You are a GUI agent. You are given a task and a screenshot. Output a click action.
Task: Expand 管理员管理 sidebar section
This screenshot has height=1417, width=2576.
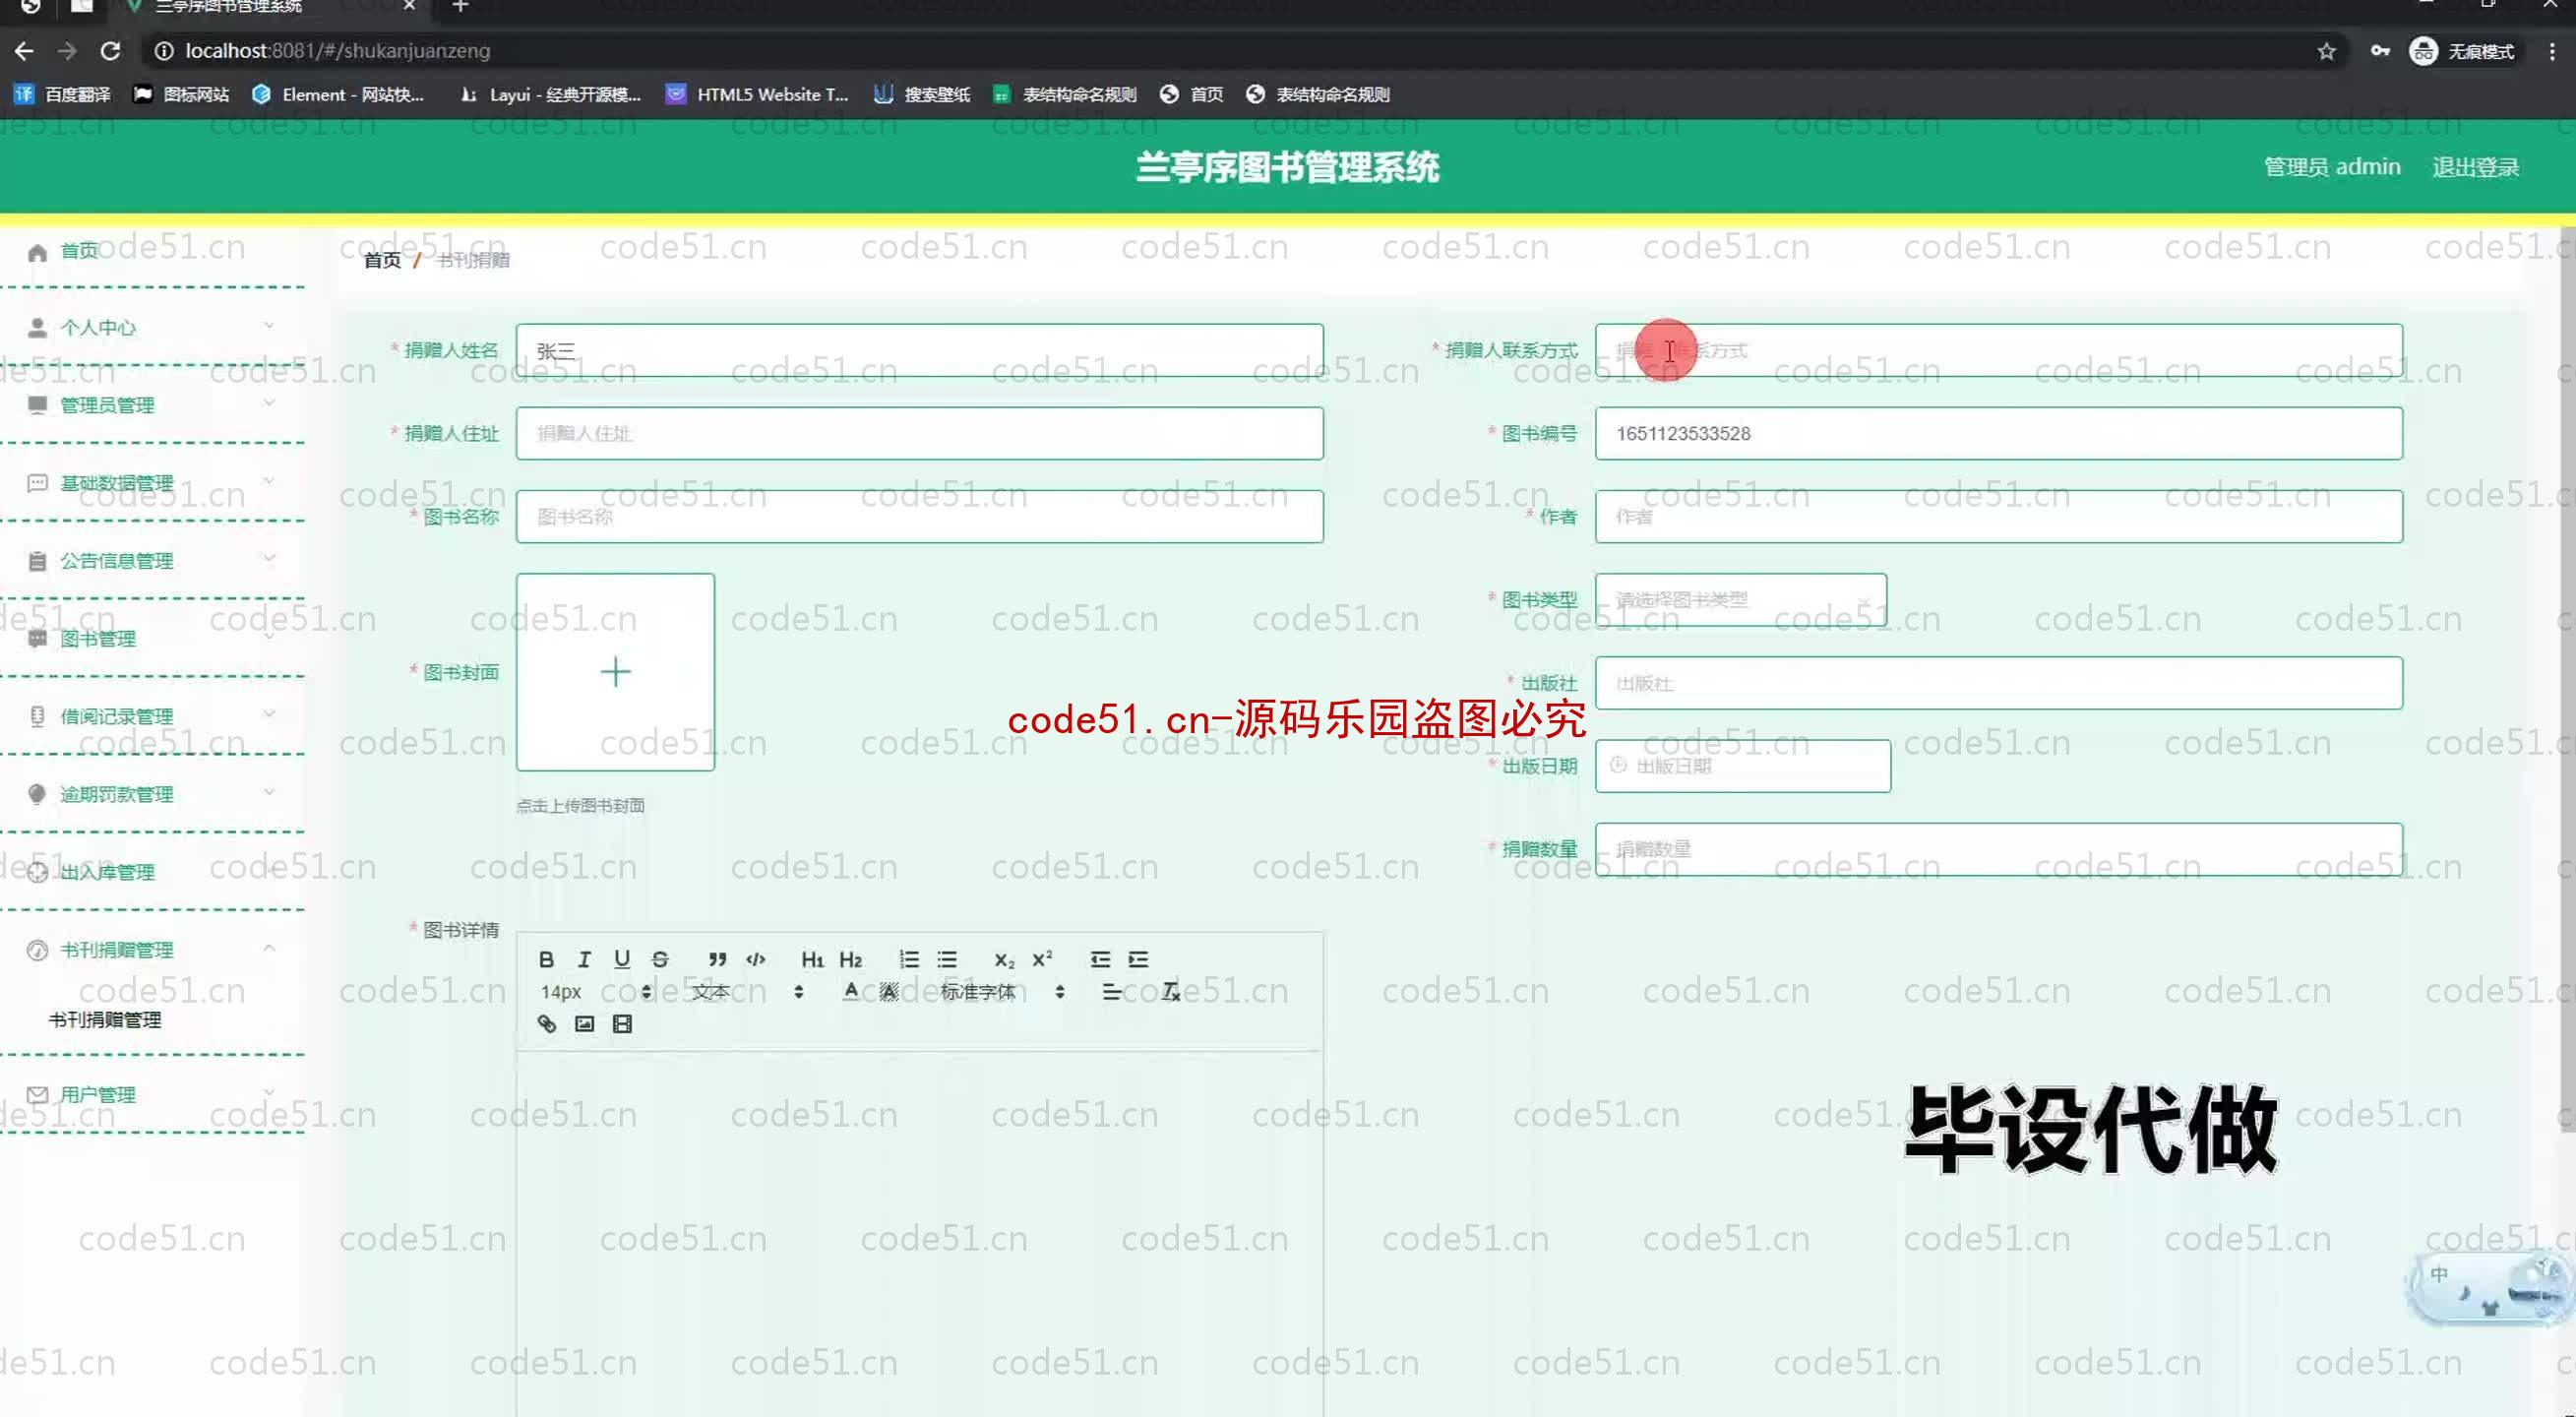click(x=152, y=404)
